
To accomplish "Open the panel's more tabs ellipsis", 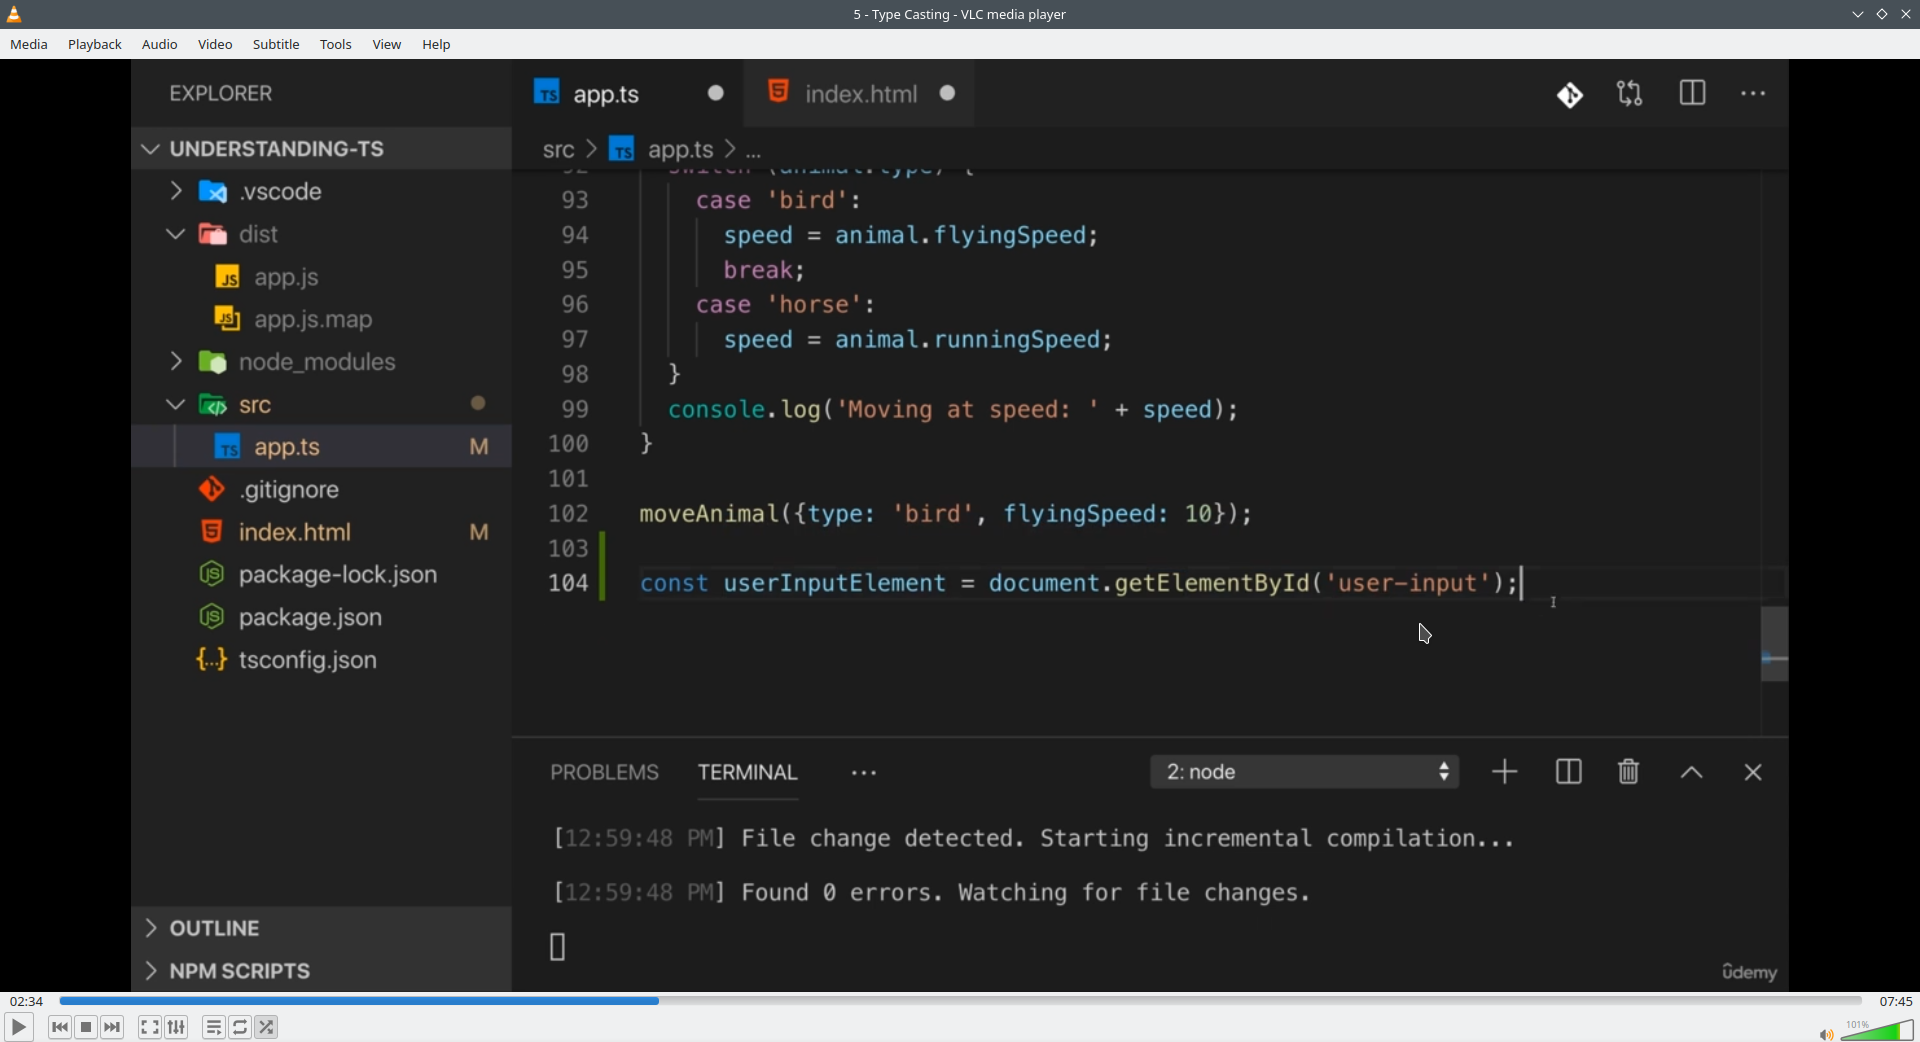I will 864,773.
